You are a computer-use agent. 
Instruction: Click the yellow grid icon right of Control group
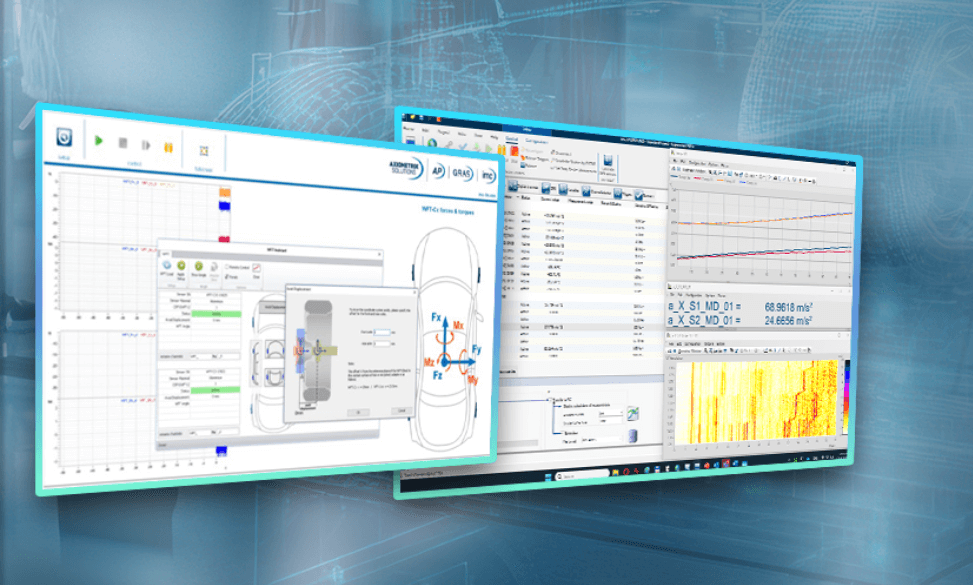(204, 150)
